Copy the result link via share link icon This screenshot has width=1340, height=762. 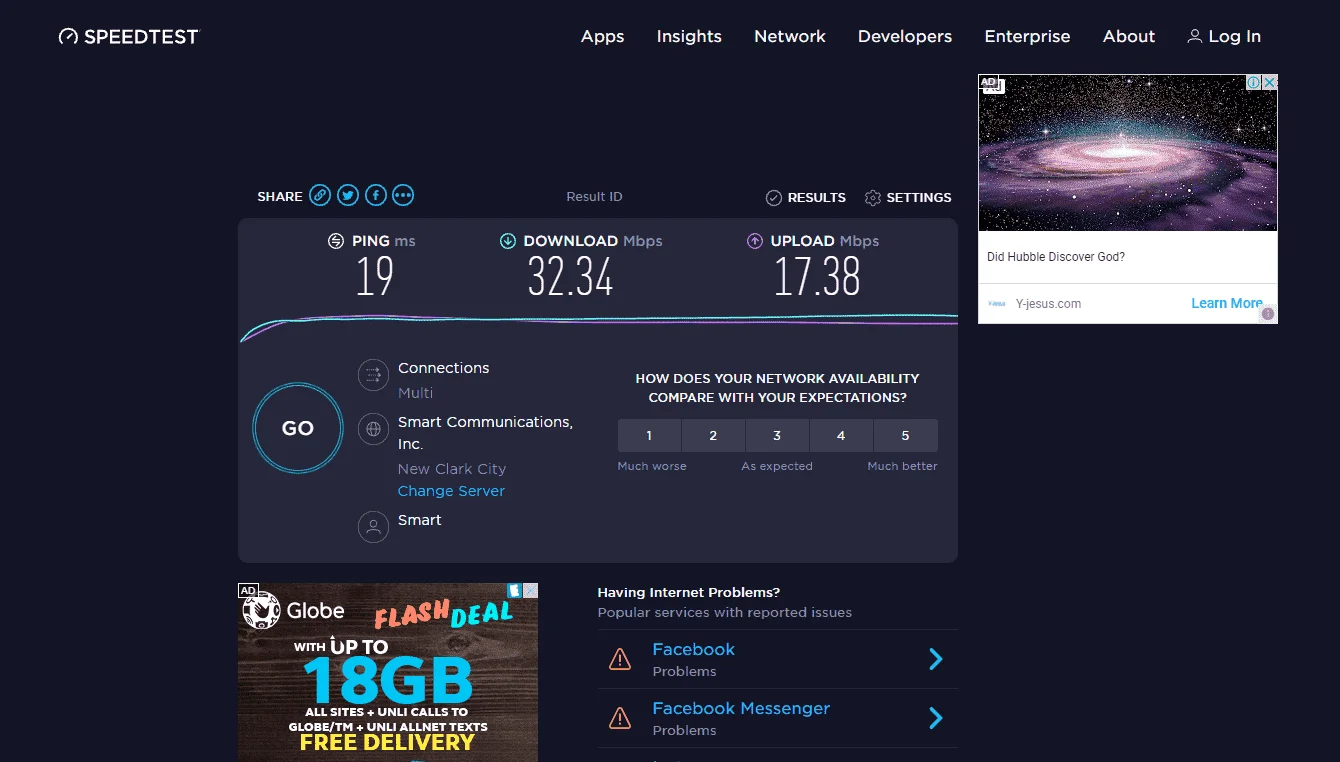click(320, 196)
